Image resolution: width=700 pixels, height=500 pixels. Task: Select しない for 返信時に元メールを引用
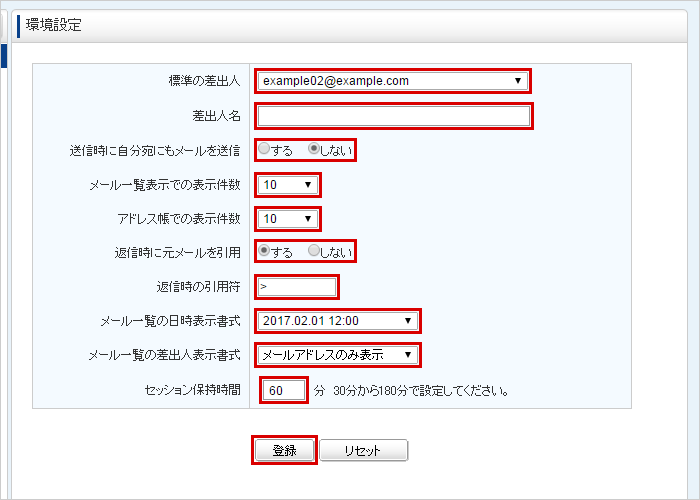click(x=314, y=250)
